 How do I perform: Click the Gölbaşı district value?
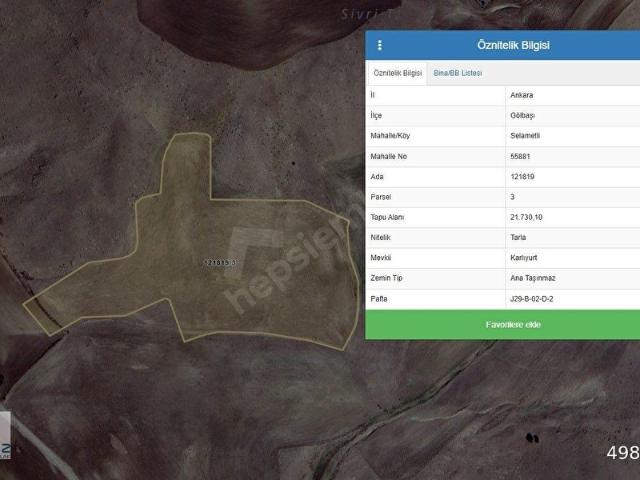pyautogui.click(x=522, y=116)
